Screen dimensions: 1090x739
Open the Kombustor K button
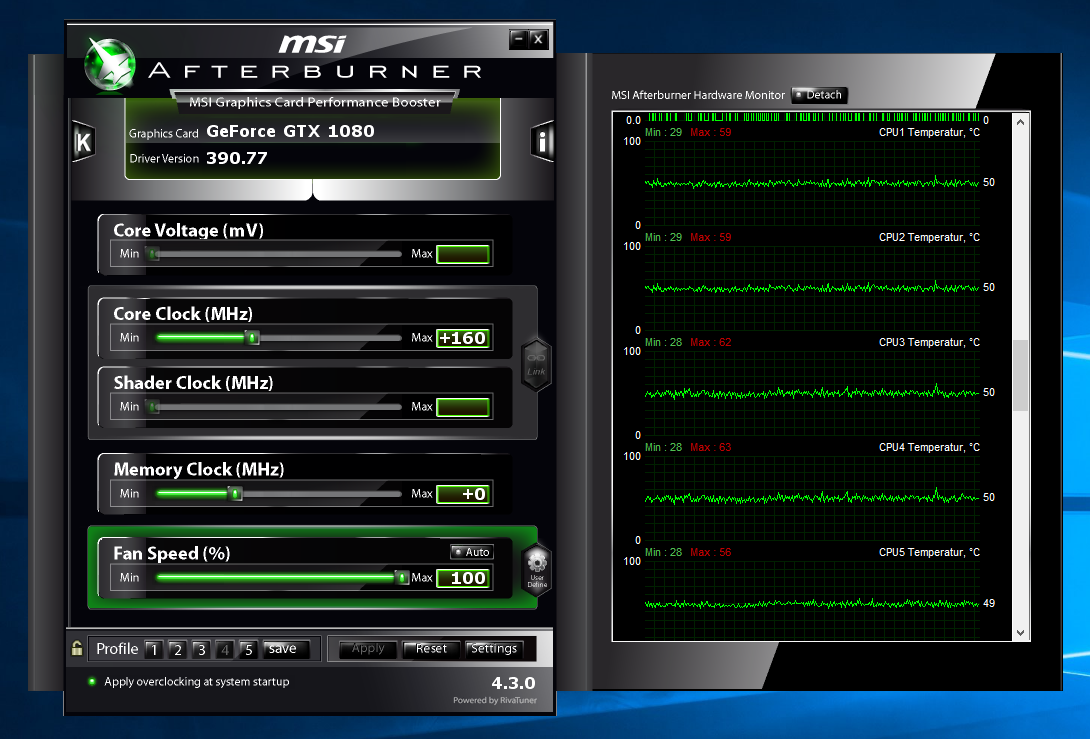(83, 142)
